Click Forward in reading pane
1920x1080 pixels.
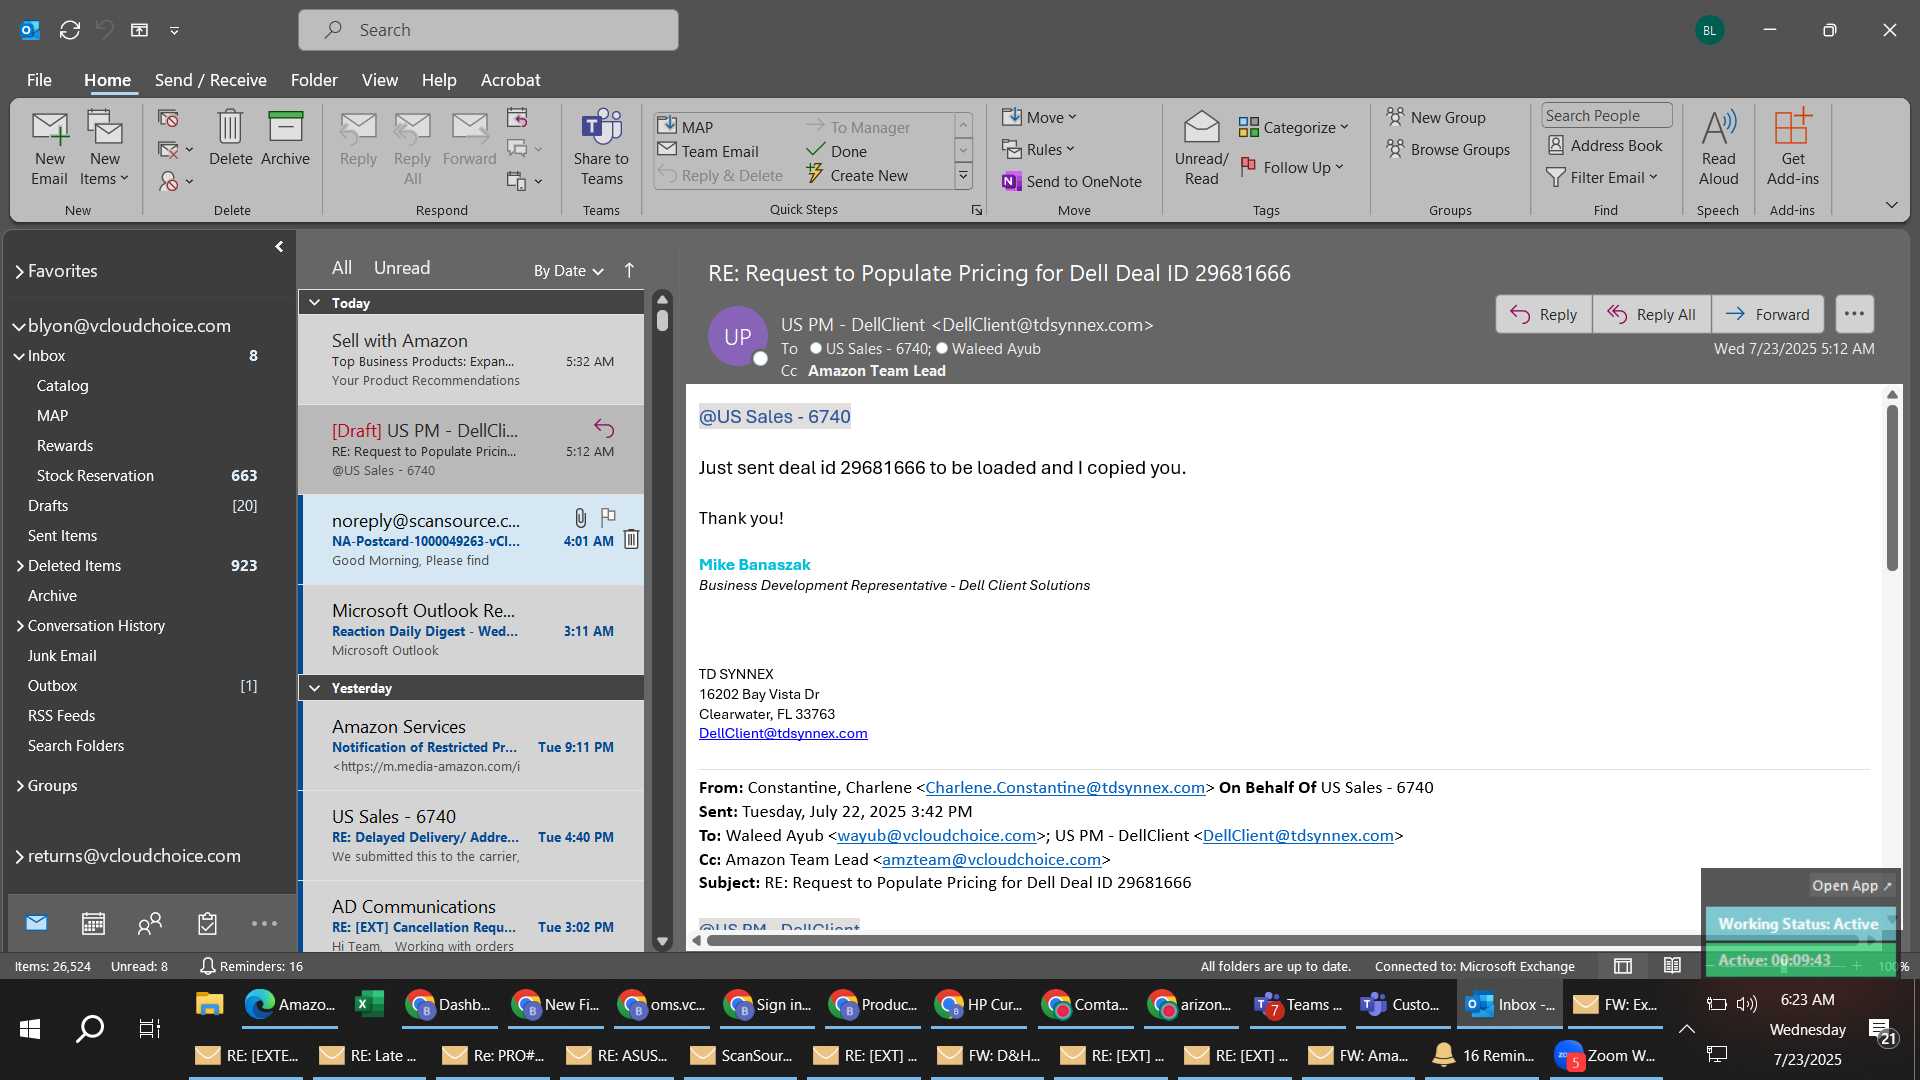[1767, 314]
